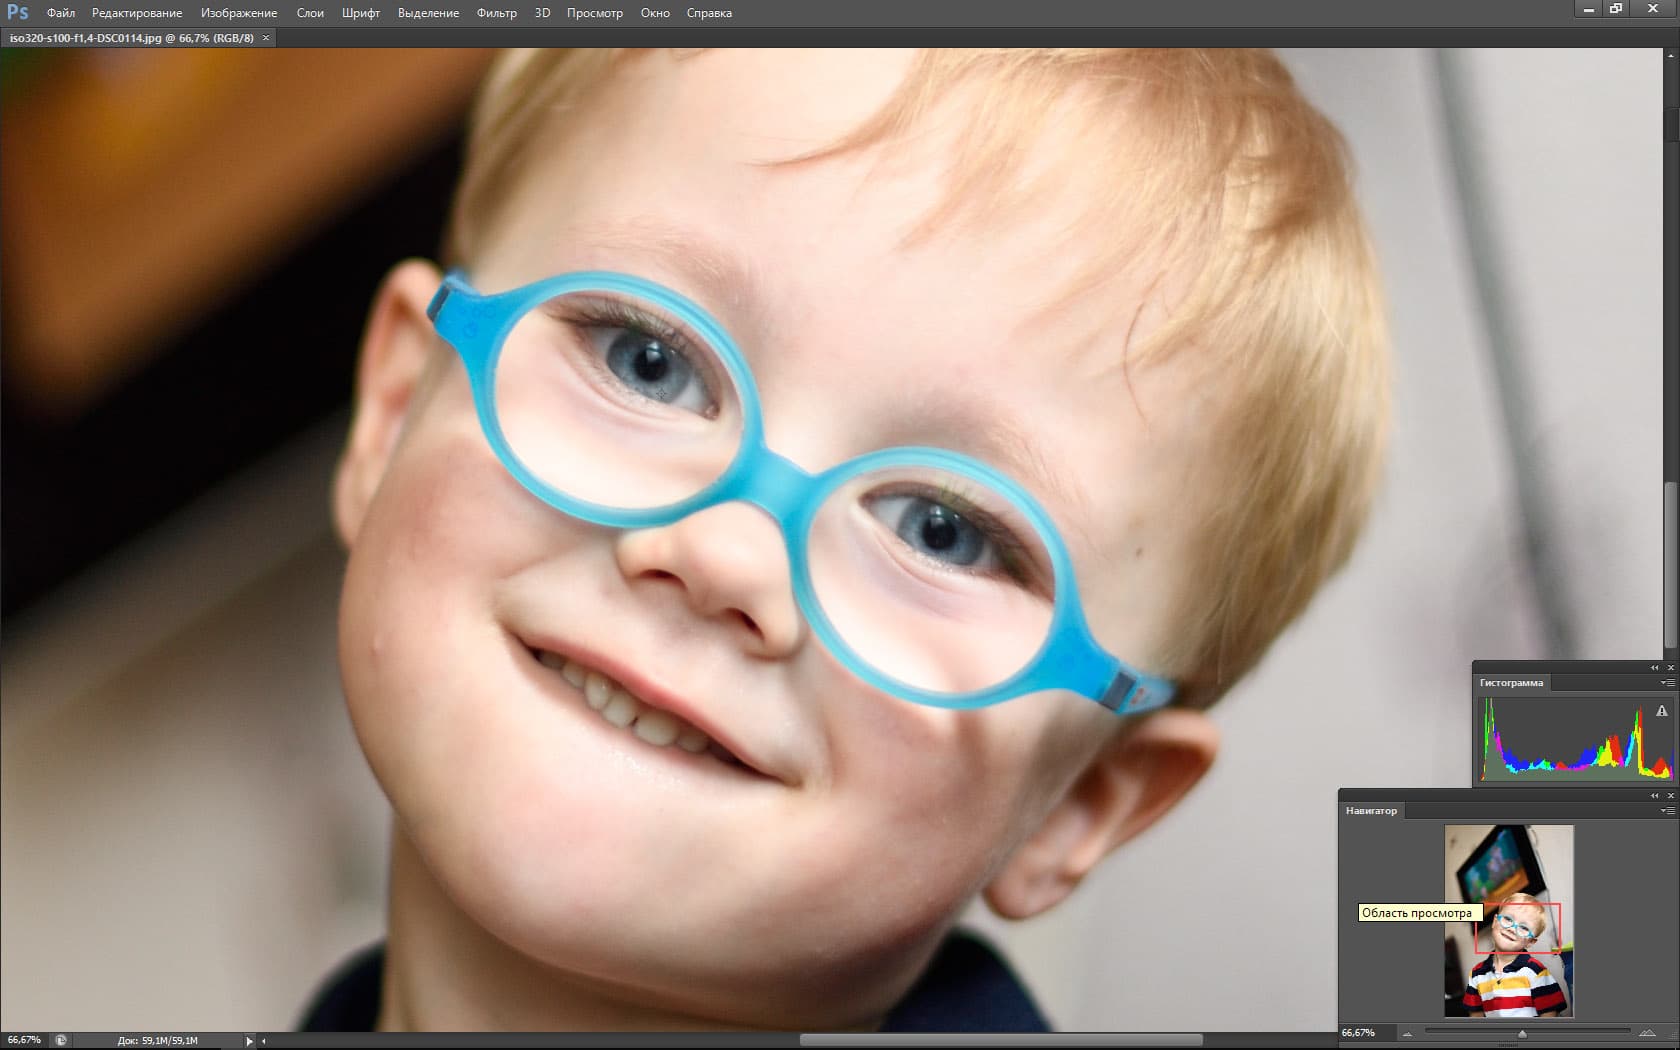Click the Navigator preview thumbnail
1680x1050 pixels.
[x=1509, y=921]
